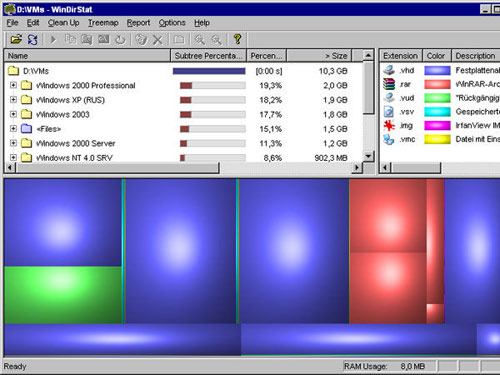Open the File menu
The width and height of the screenshot is (500, 375).
pyautogui.click(x=12, y=23)
